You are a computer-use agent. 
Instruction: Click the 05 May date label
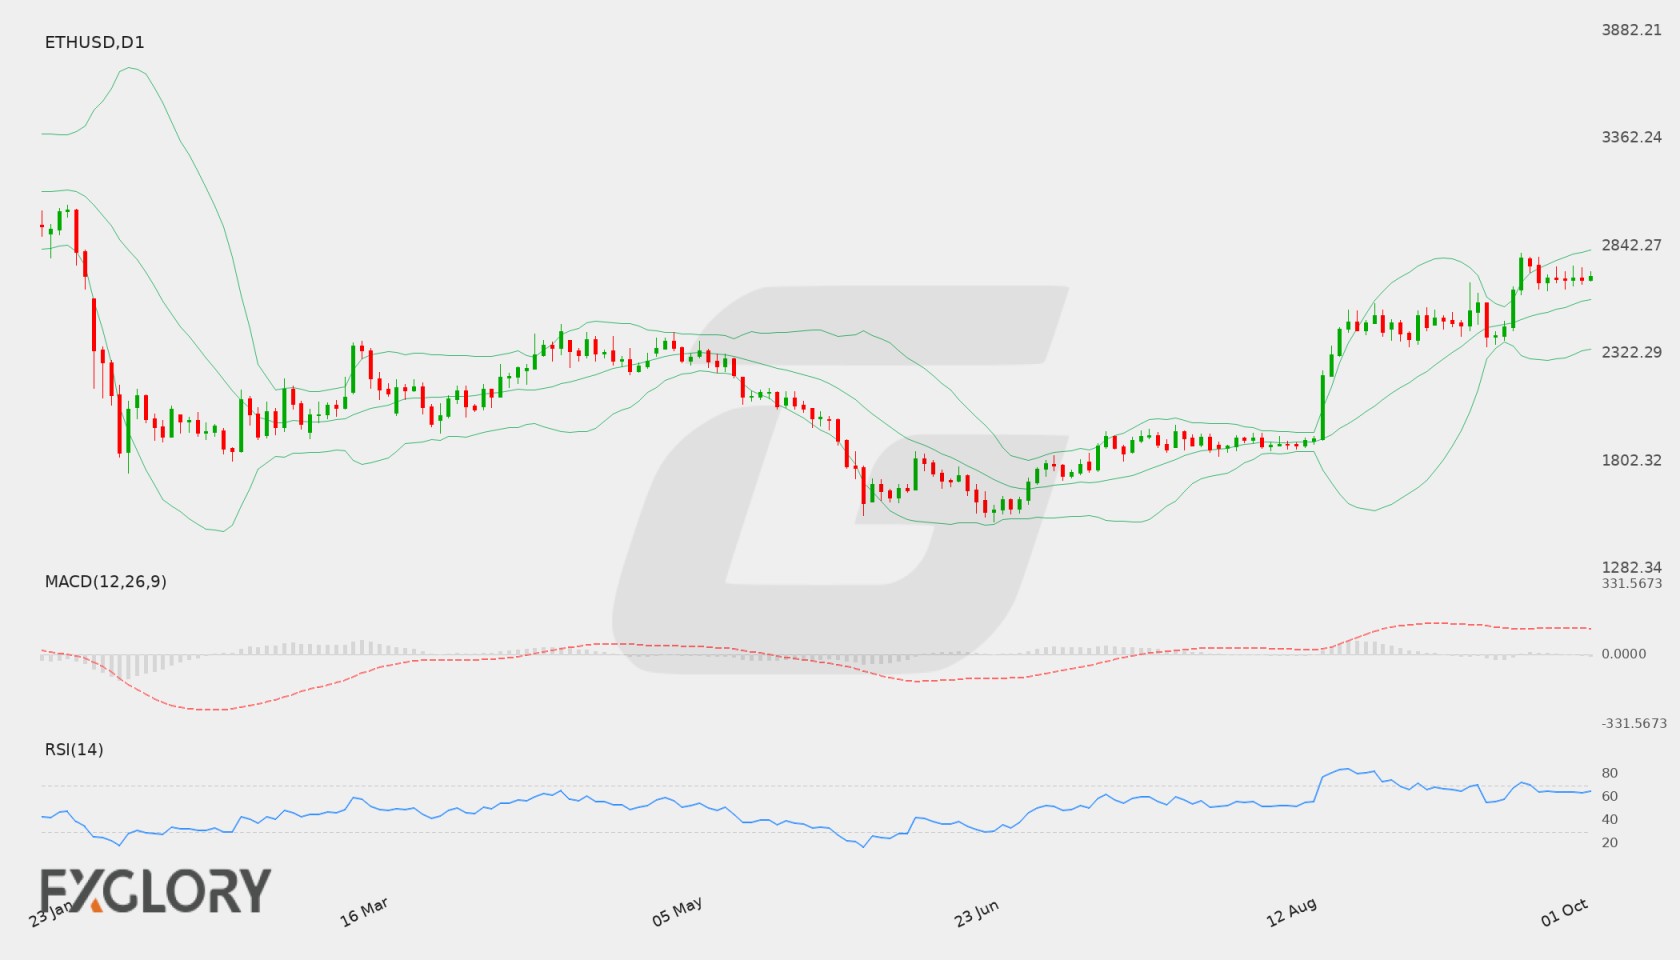677,912
